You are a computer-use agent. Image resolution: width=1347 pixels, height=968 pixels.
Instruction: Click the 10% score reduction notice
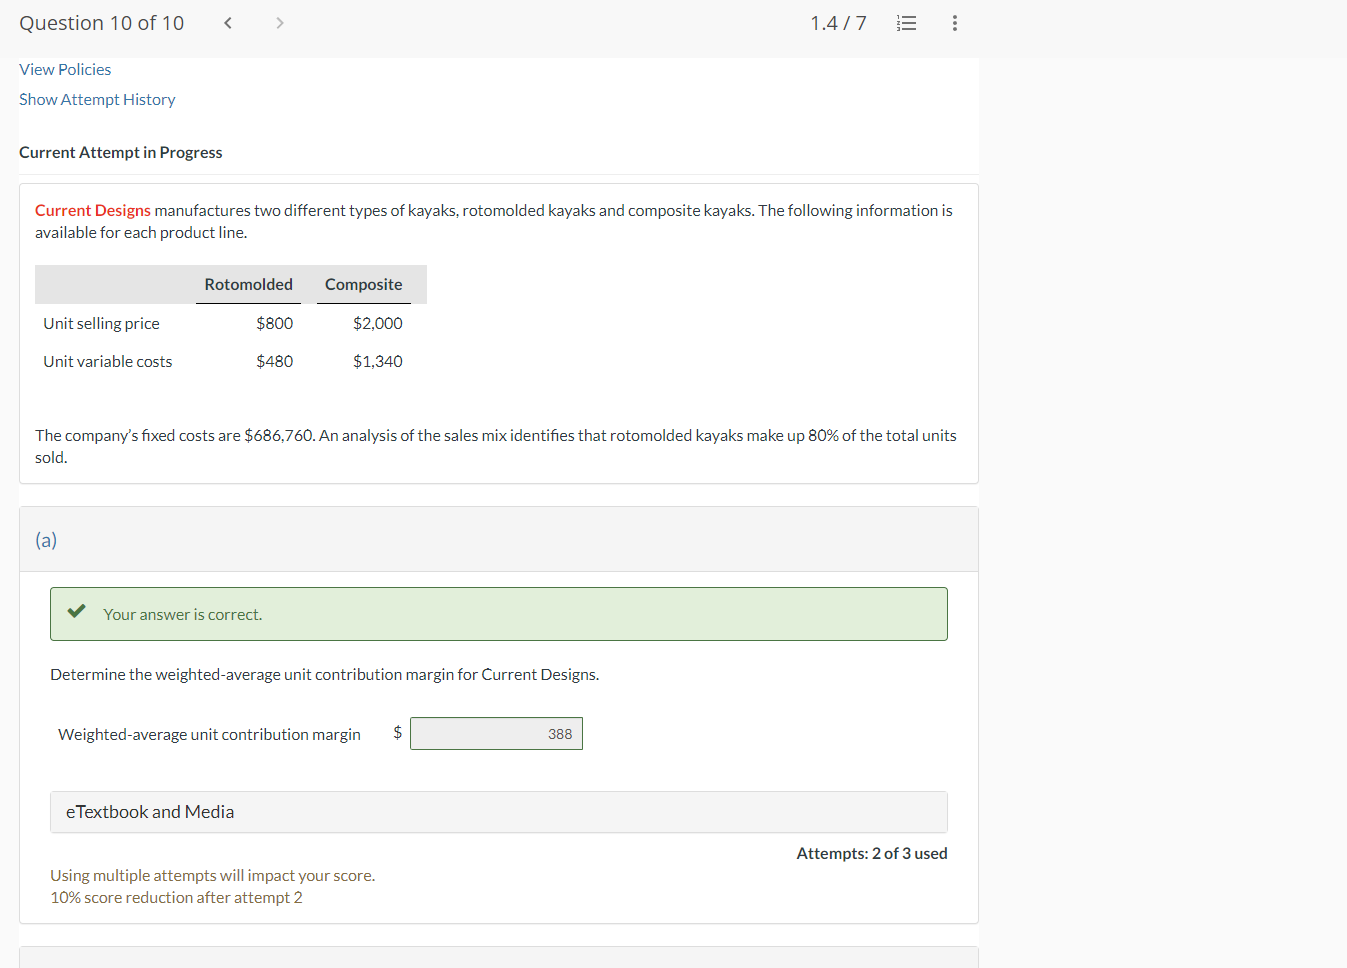[x=176, y=897]
